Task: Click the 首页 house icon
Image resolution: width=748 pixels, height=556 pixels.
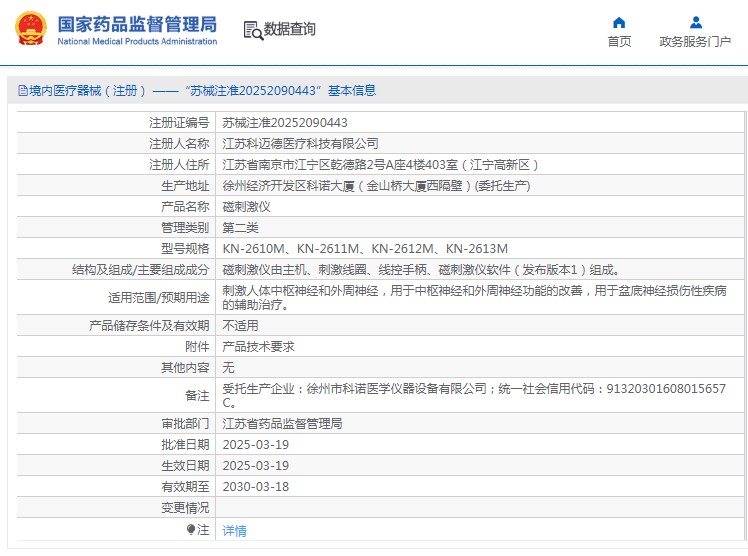Action: click(619, 22)
